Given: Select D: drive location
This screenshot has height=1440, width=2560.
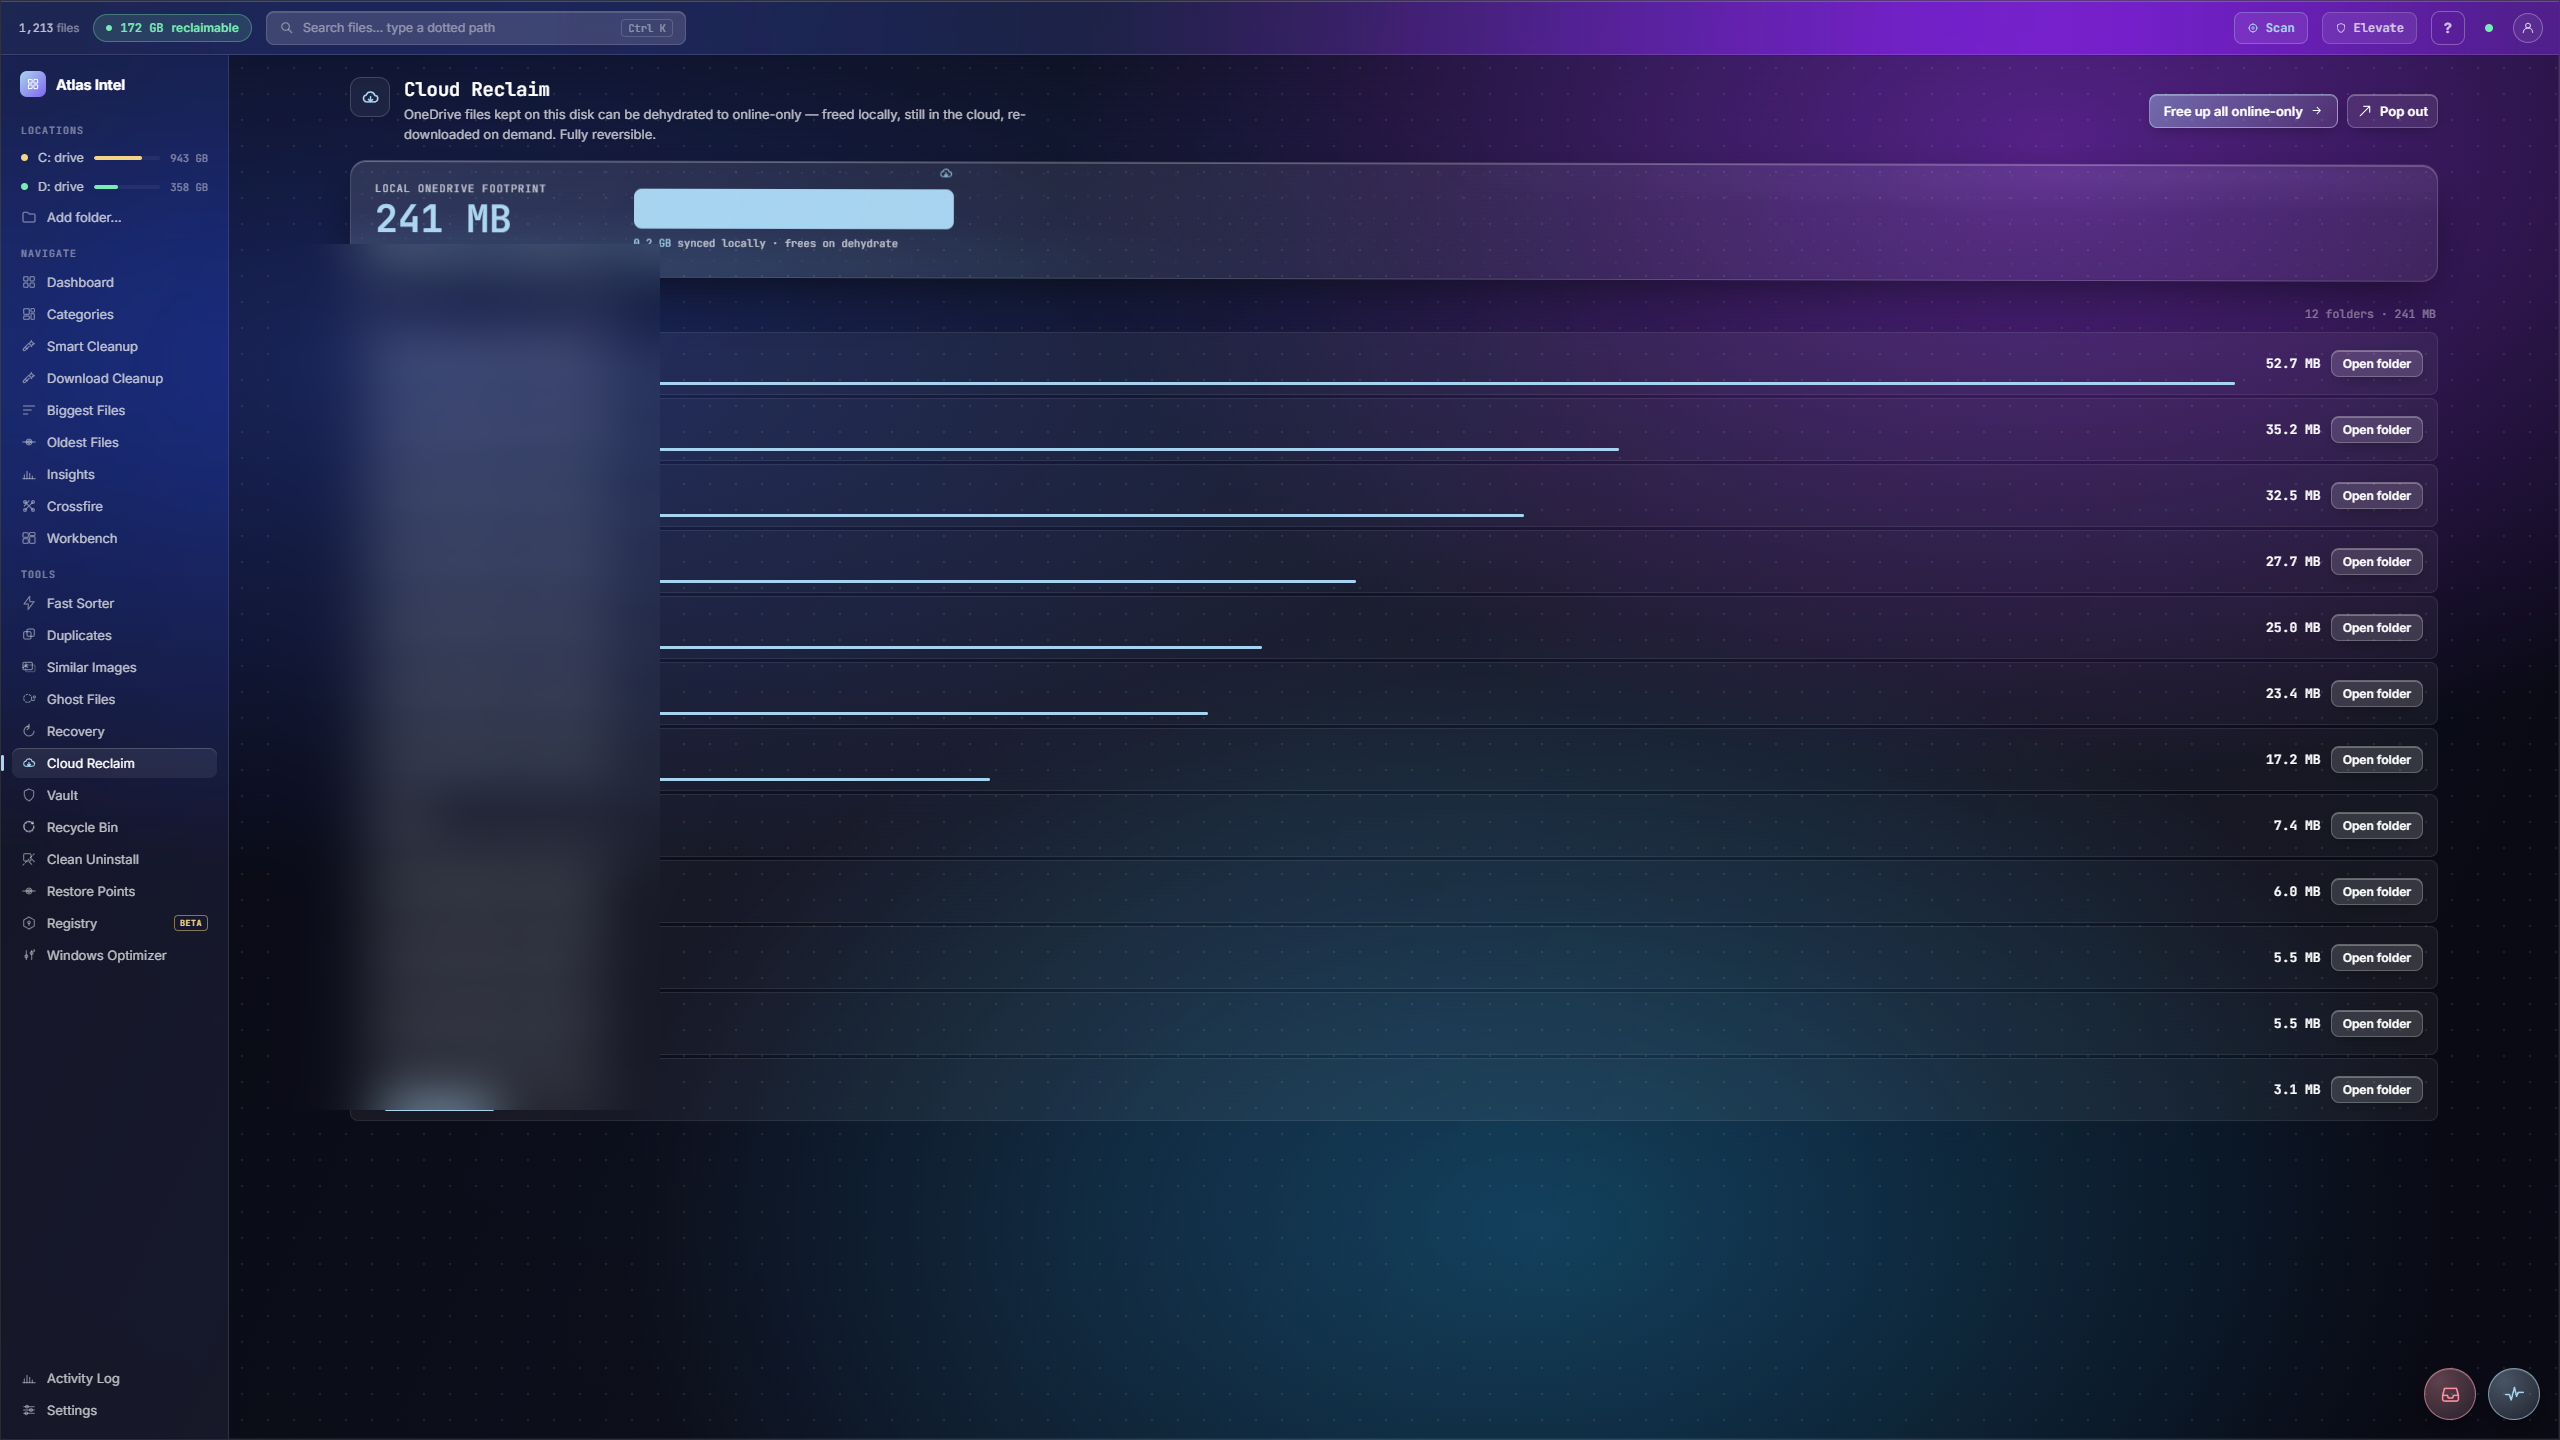Looking at the screenshot, I should (114, 187).
